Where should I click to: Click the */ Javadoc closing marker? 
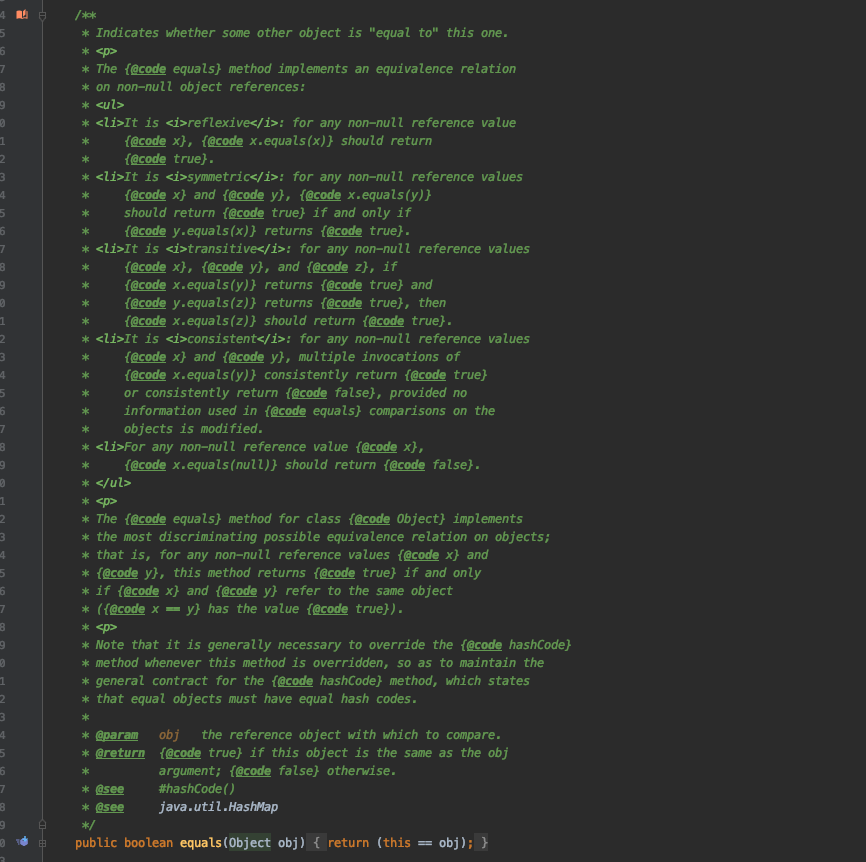88,825
